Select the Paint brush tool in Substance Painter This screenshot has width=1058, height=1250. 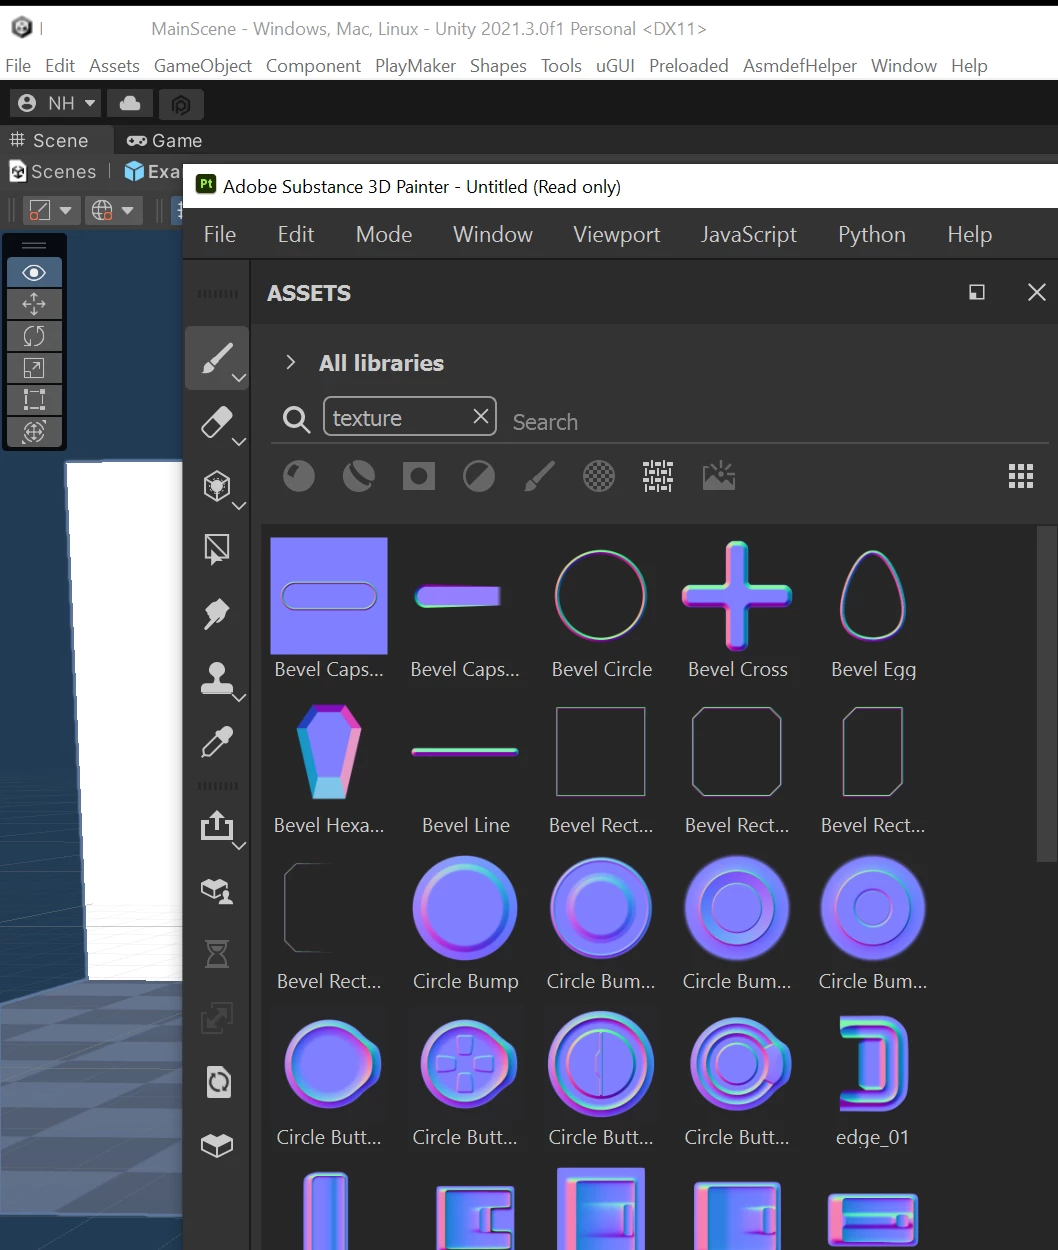pyautogui.click(x=216, y=358)
